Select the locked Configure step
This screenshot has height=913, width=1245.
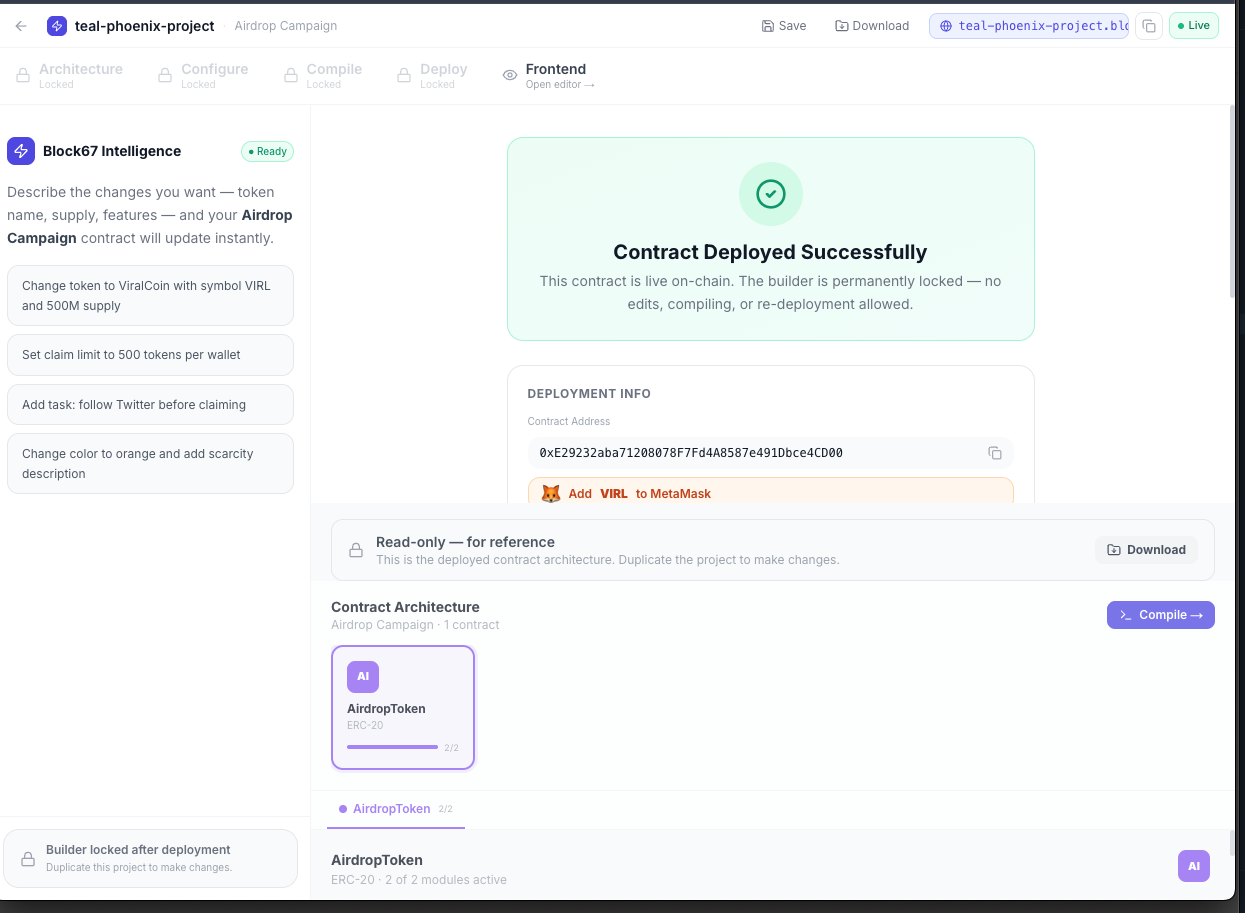[x=203, y=75]
